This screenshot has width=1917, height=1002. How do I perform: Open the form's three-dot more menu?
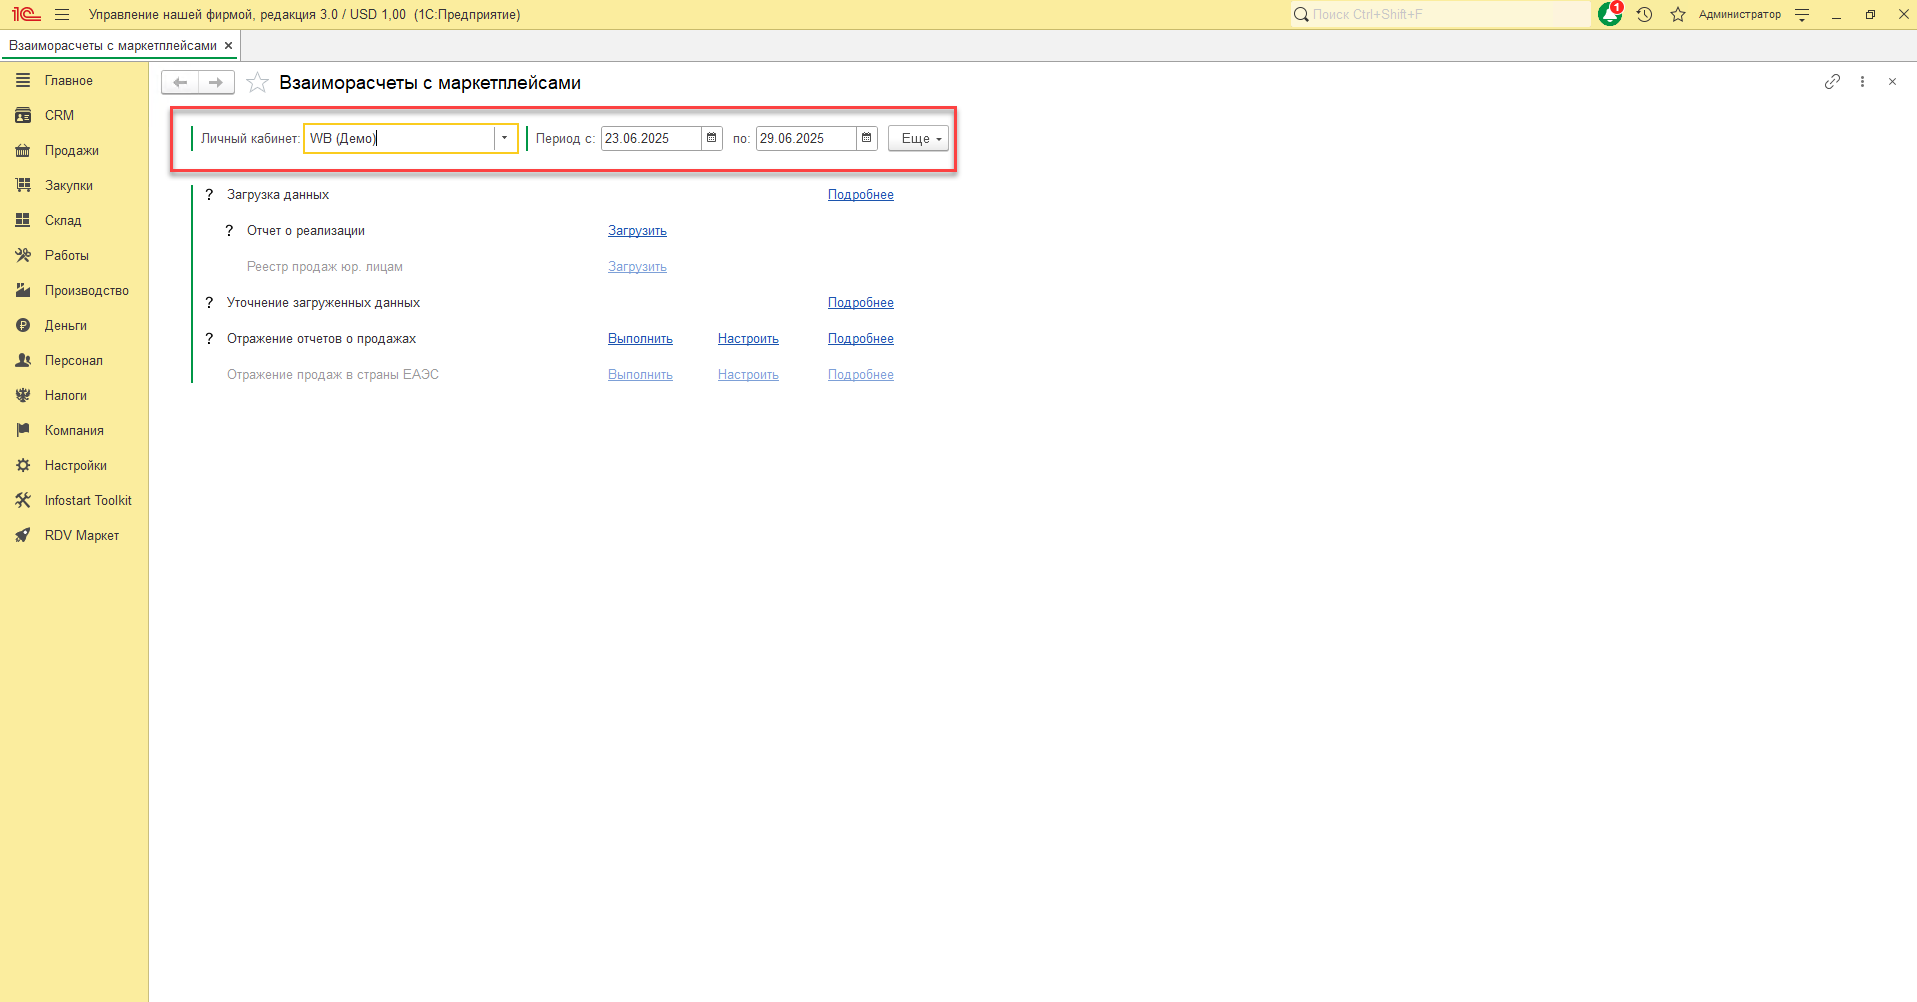coord(1862,82)
